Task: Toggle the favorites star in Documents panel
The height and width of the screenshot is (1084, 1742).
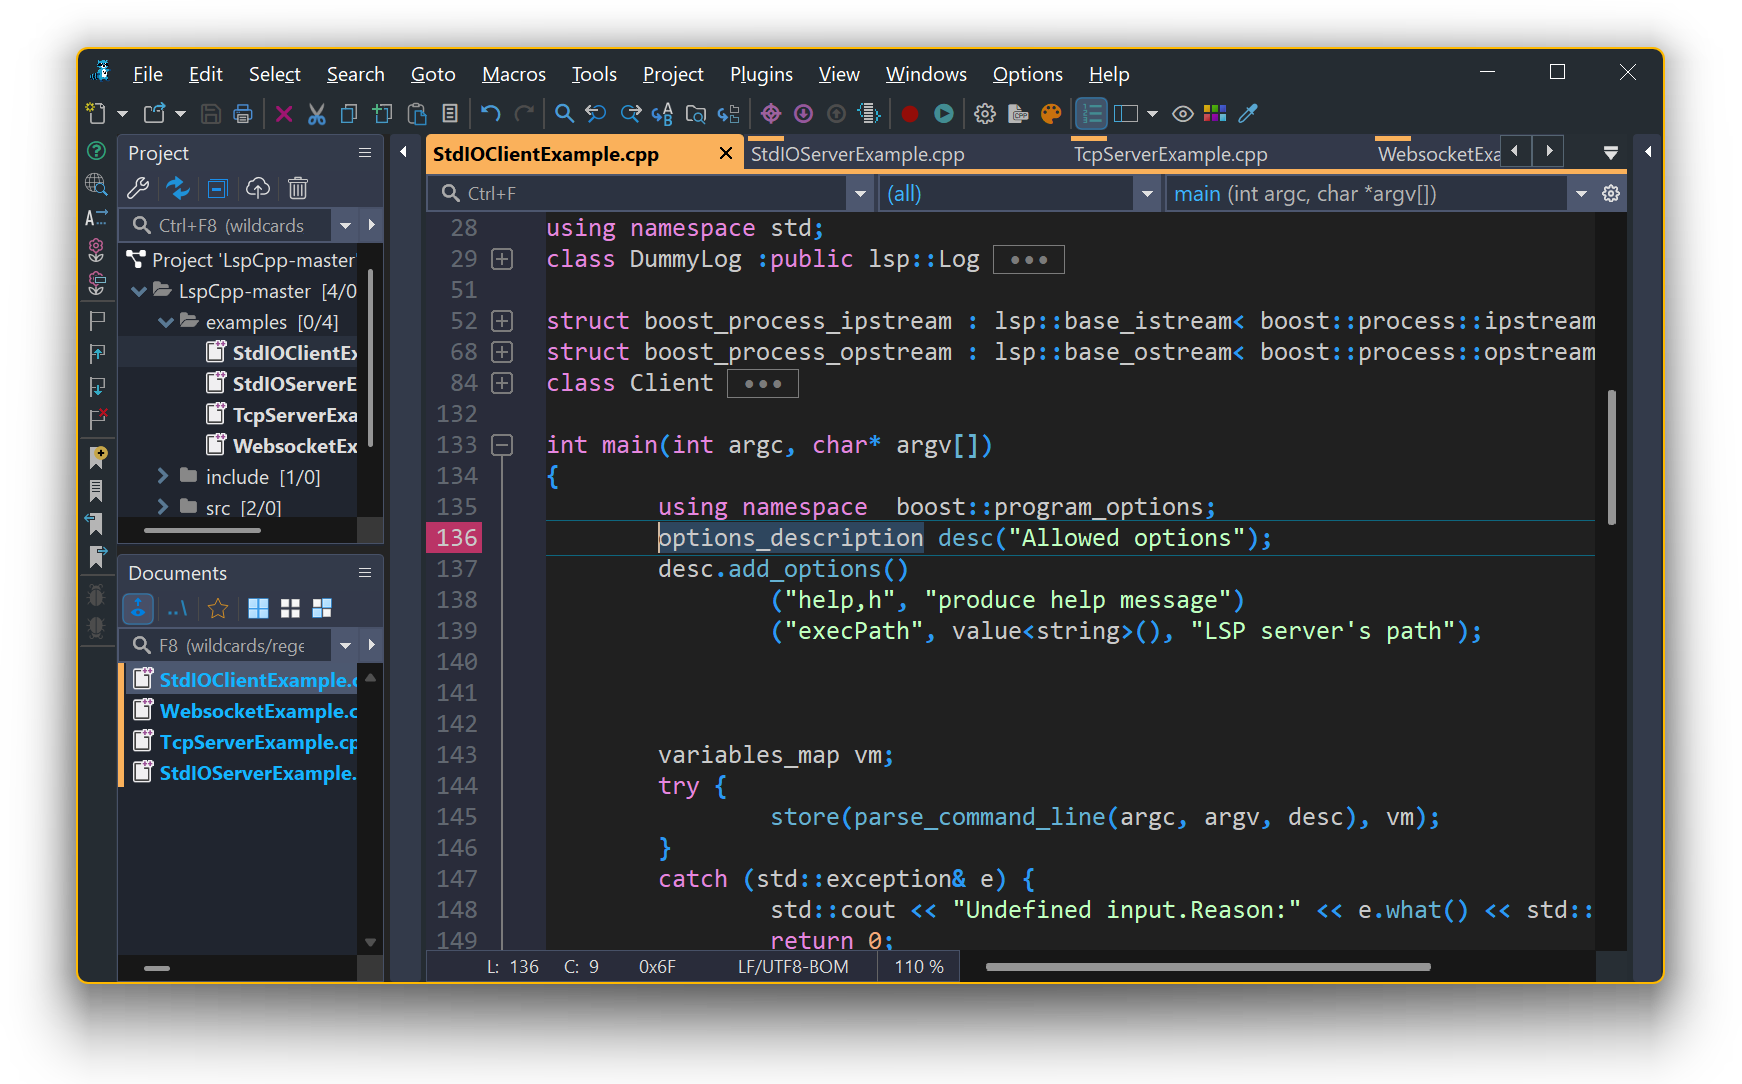Action: tap(217, 608)
